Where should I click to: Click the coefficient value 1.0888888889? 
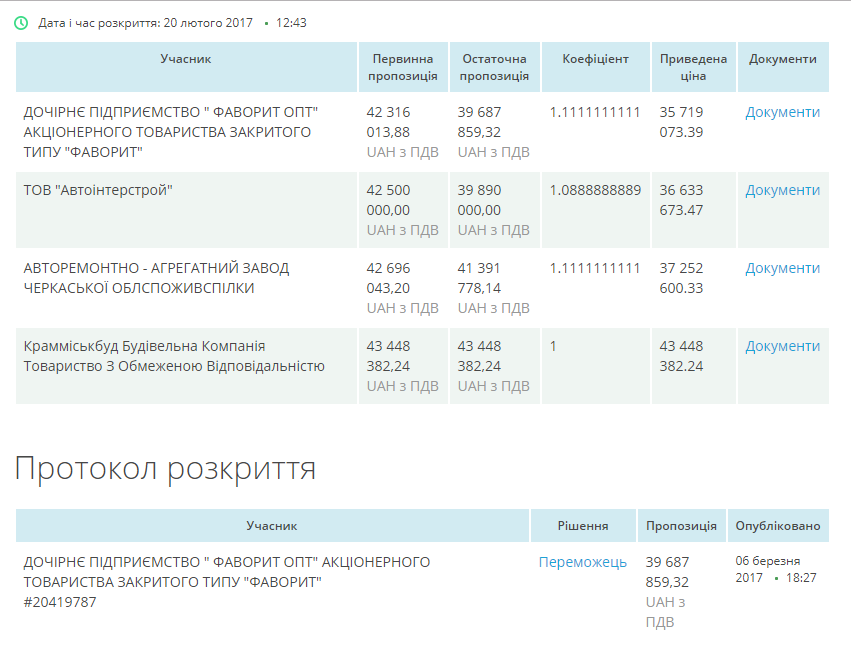(595, 190)
